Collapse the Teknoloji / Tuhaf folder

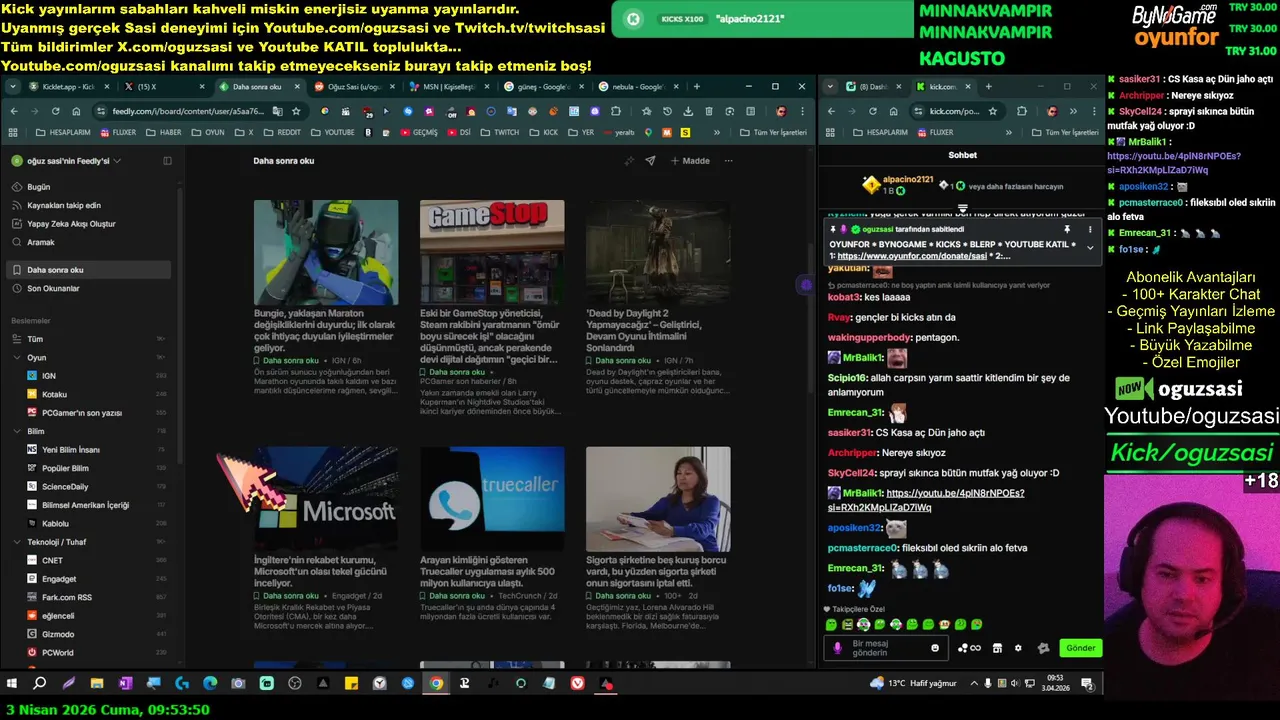17,542
